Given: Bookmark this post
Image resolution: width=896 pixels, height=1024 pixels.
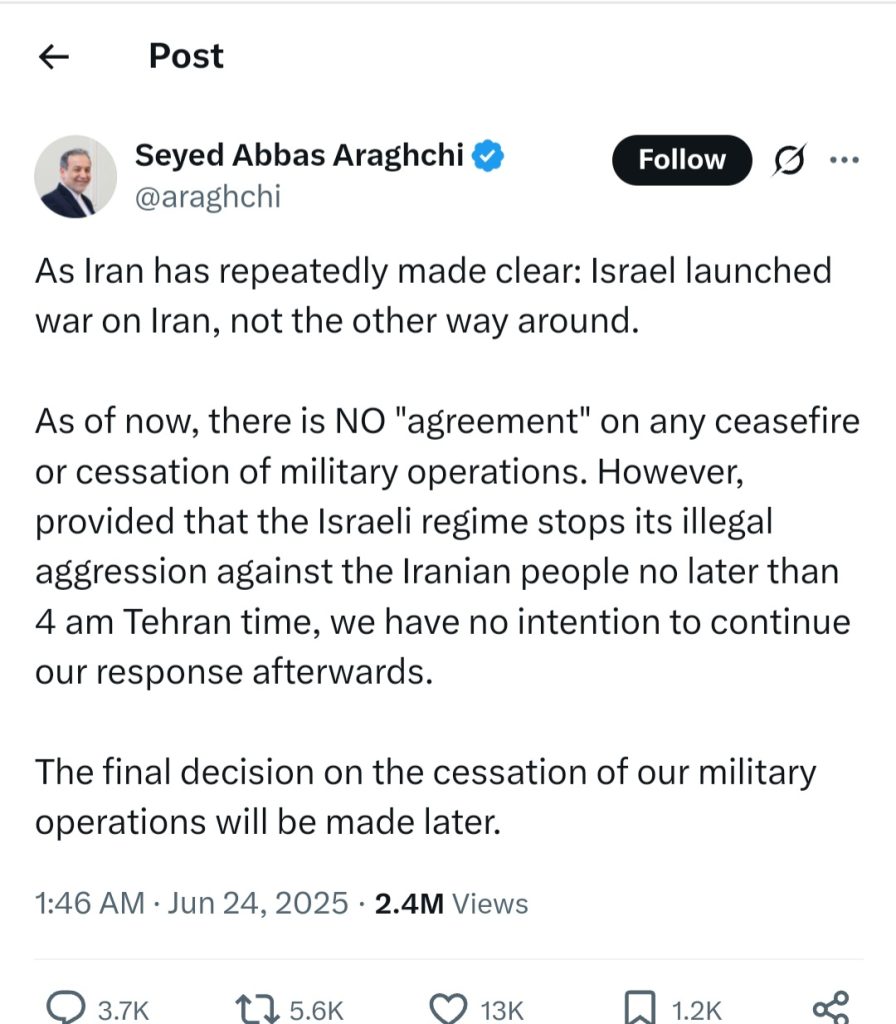Looking at the screenshot, I should click(638, 1007).
